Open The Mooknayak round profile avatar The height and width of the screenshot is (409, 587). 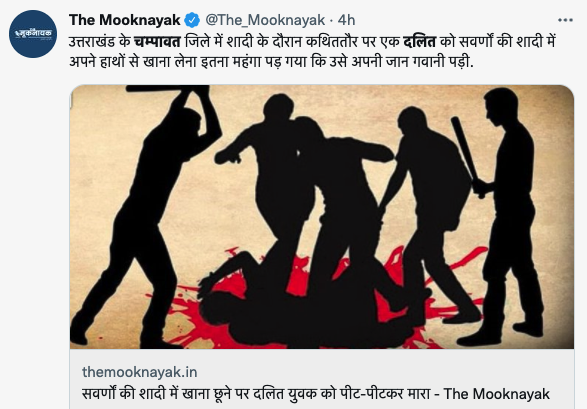coord(33,34)
